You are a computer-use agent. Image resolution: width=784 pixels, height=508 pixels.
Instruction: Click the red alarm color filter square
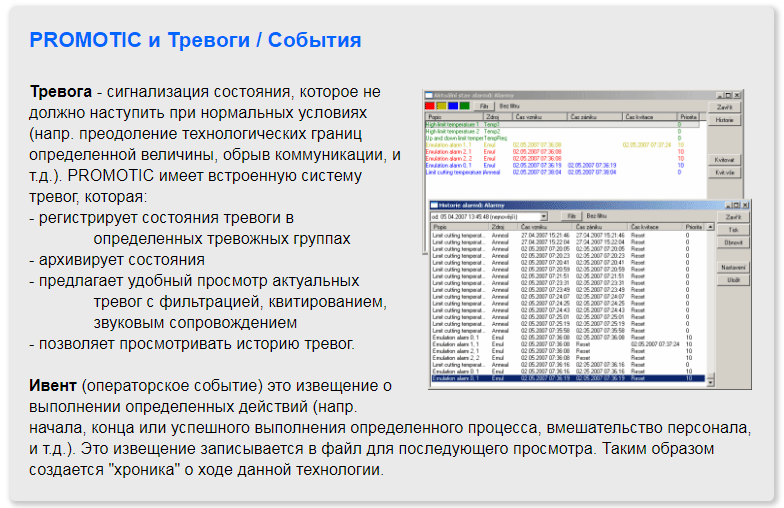(x=430, y=105)
